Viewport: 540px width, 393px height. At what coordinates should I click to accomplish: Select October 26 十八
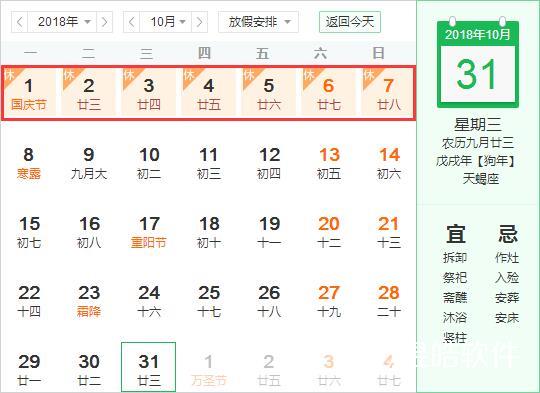coord(269,300)
